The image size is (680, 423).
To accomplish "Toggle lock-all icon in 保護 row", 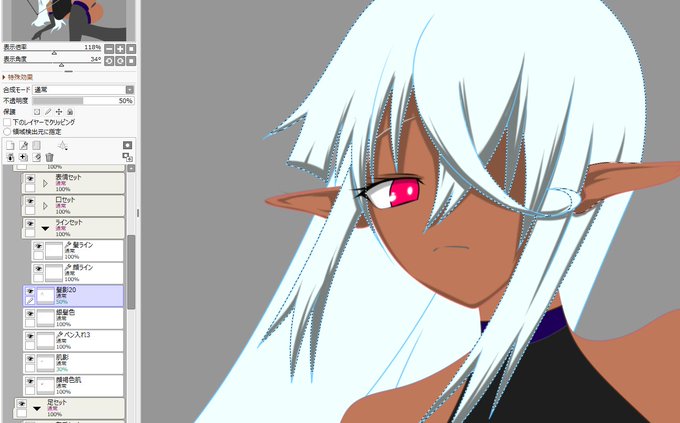I will [x=70, y=112].
